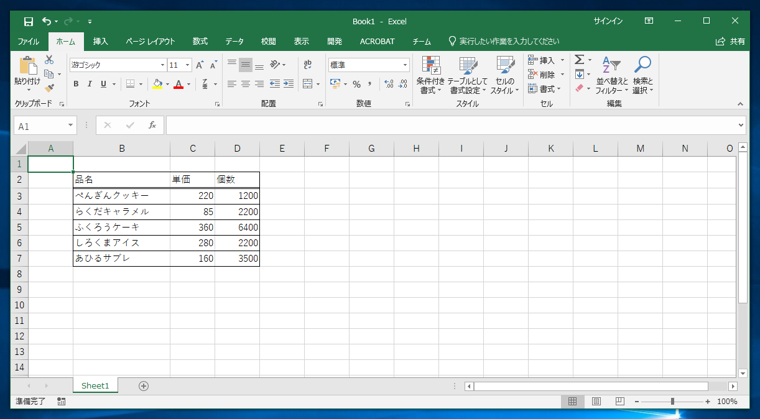
Task: Cut the selection with the scissors icon
Action: pyautogui.click(x=49, y=60)
